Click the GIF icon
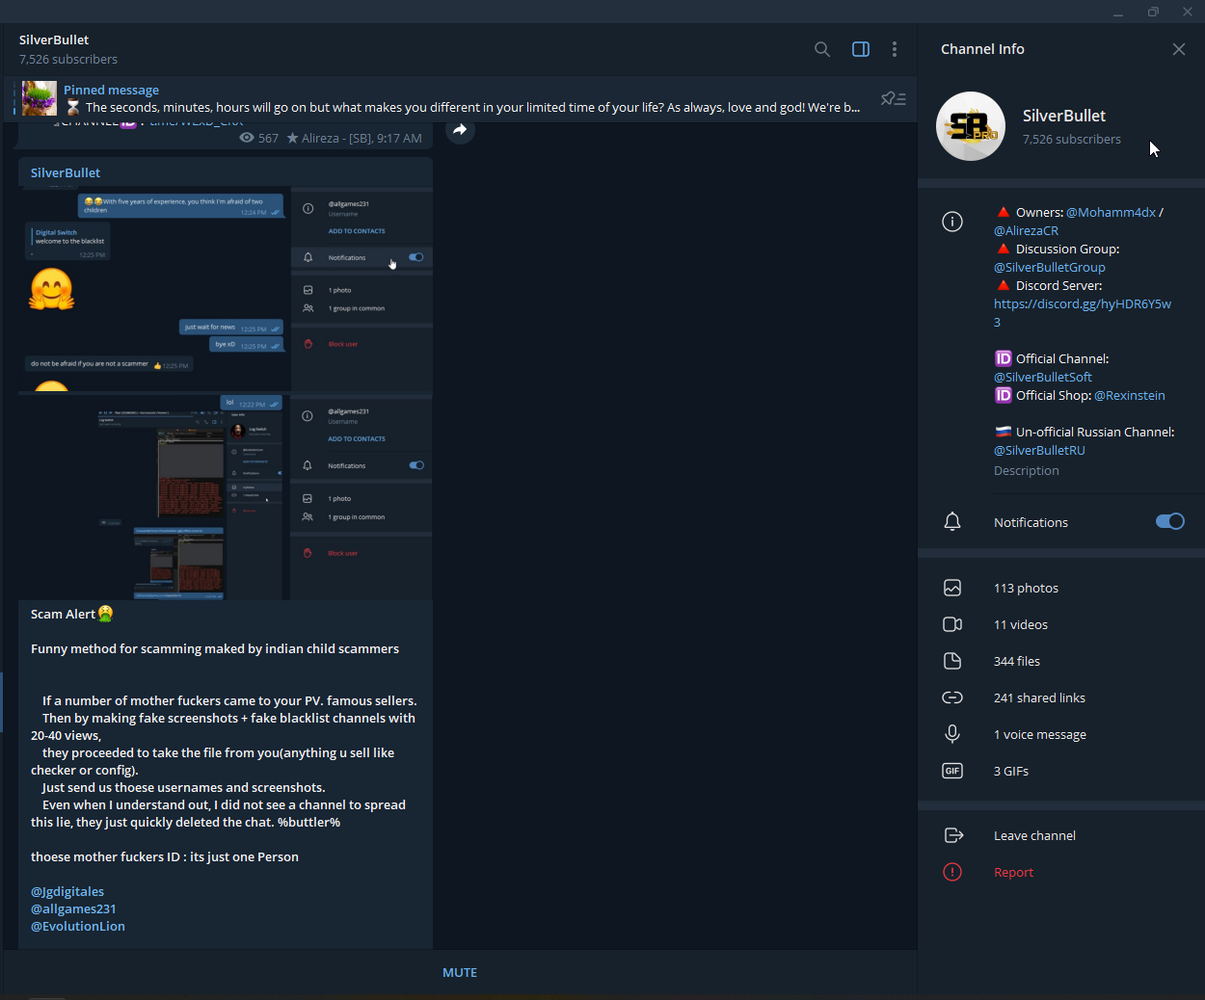 tap(952, 771)
